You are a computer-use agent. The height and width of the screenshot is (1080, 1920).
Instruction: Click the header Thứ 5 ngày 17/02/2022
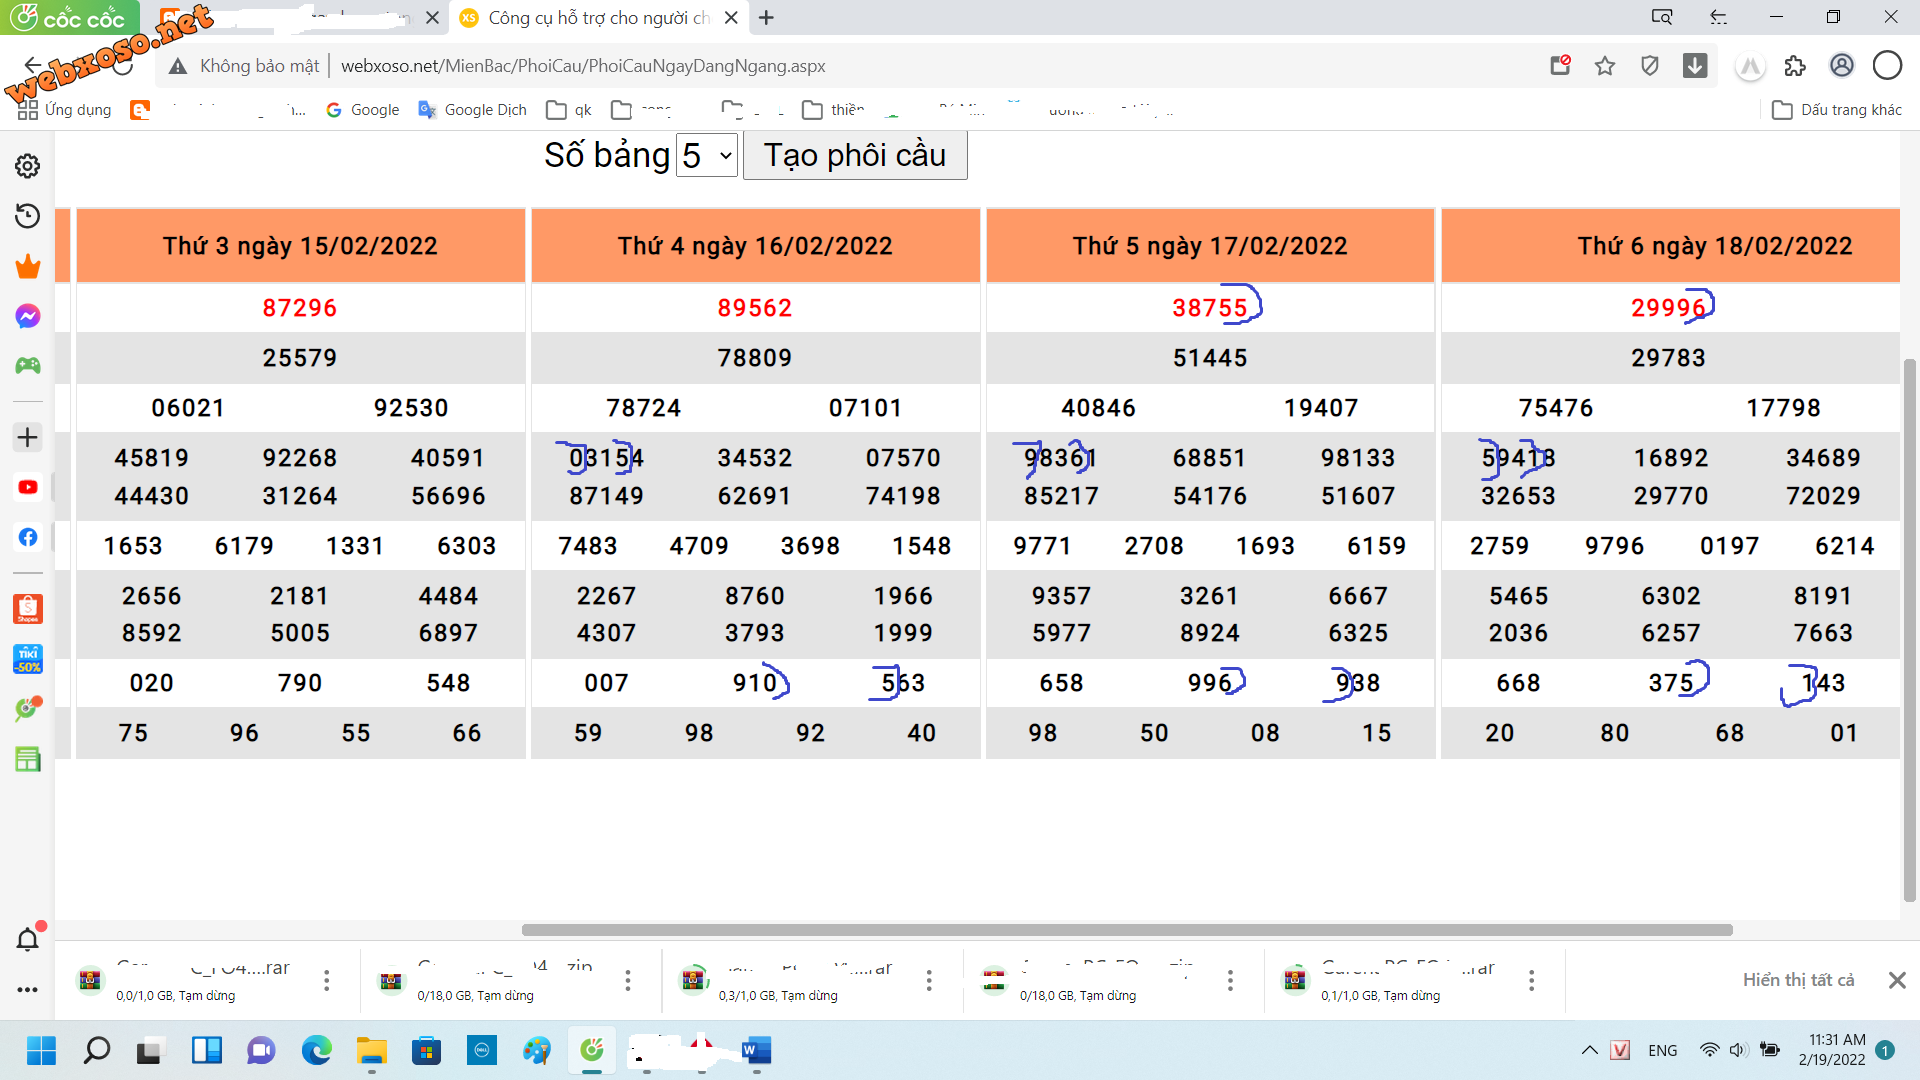pos(1210,246)
